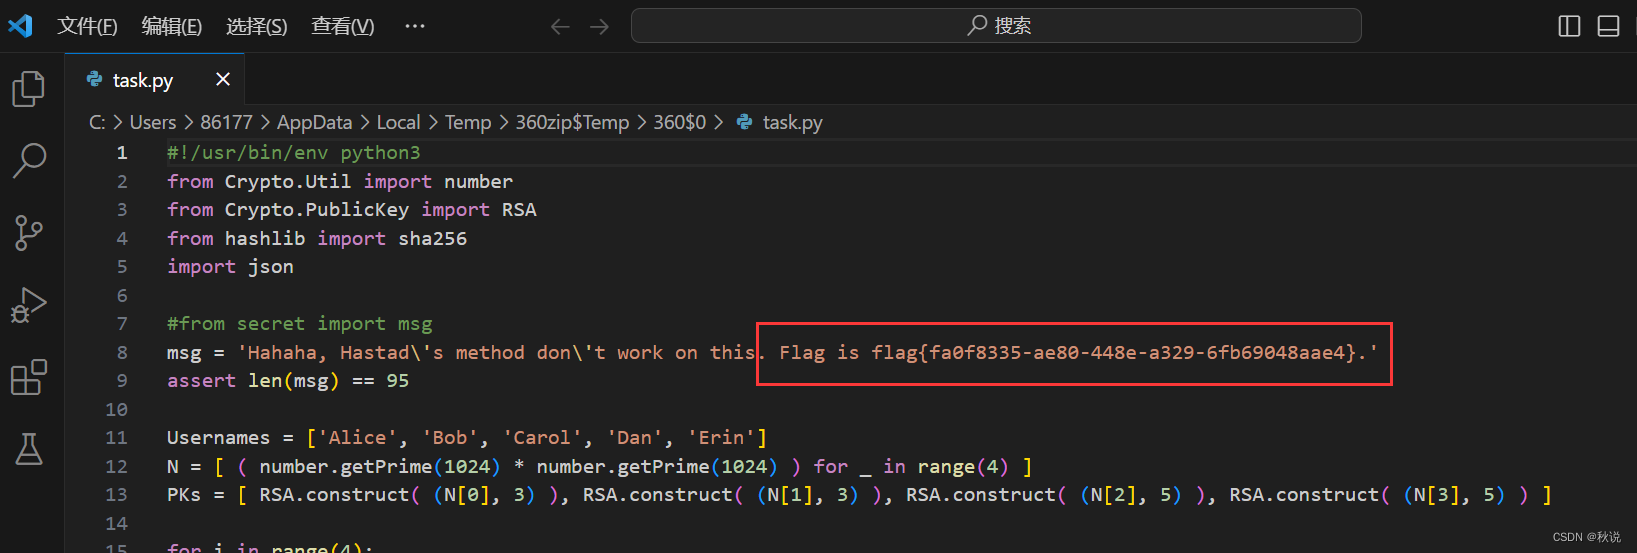Image resolution: width=1637 pixels, height=553 pixels.
Task: Open the Run and Debug view
Action: (29, 305)
